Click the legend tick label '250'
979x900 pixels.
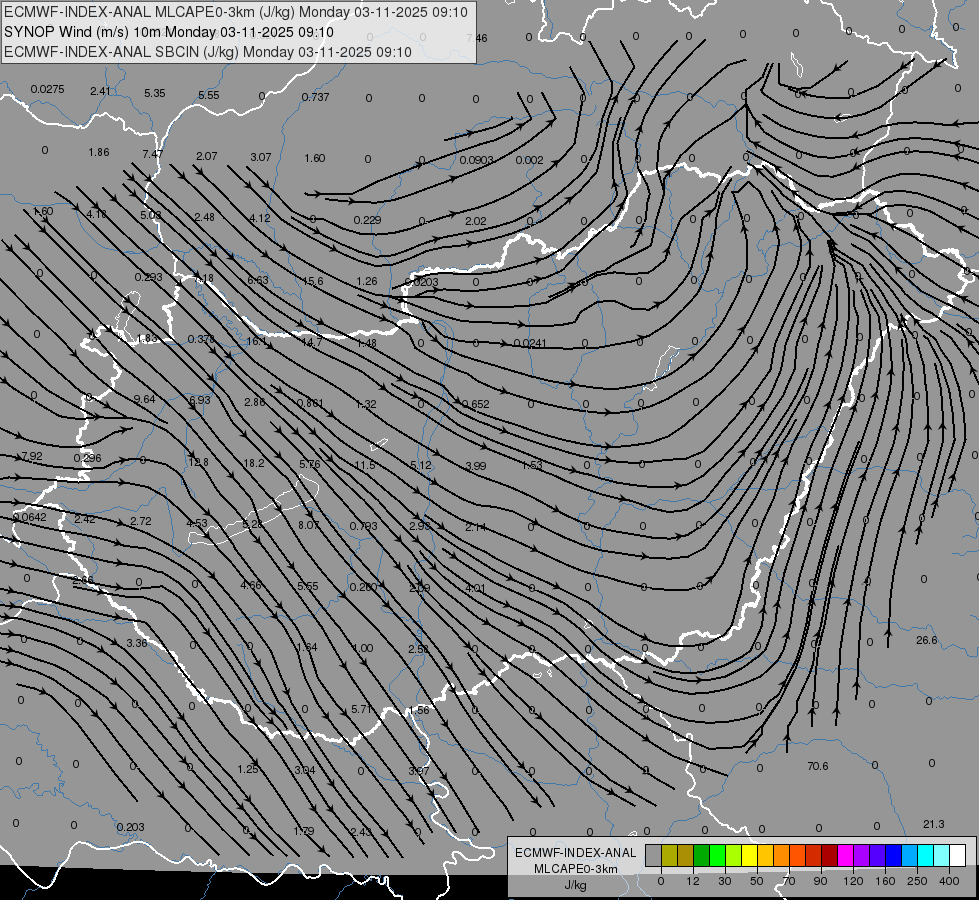click(x=917, y=881)
